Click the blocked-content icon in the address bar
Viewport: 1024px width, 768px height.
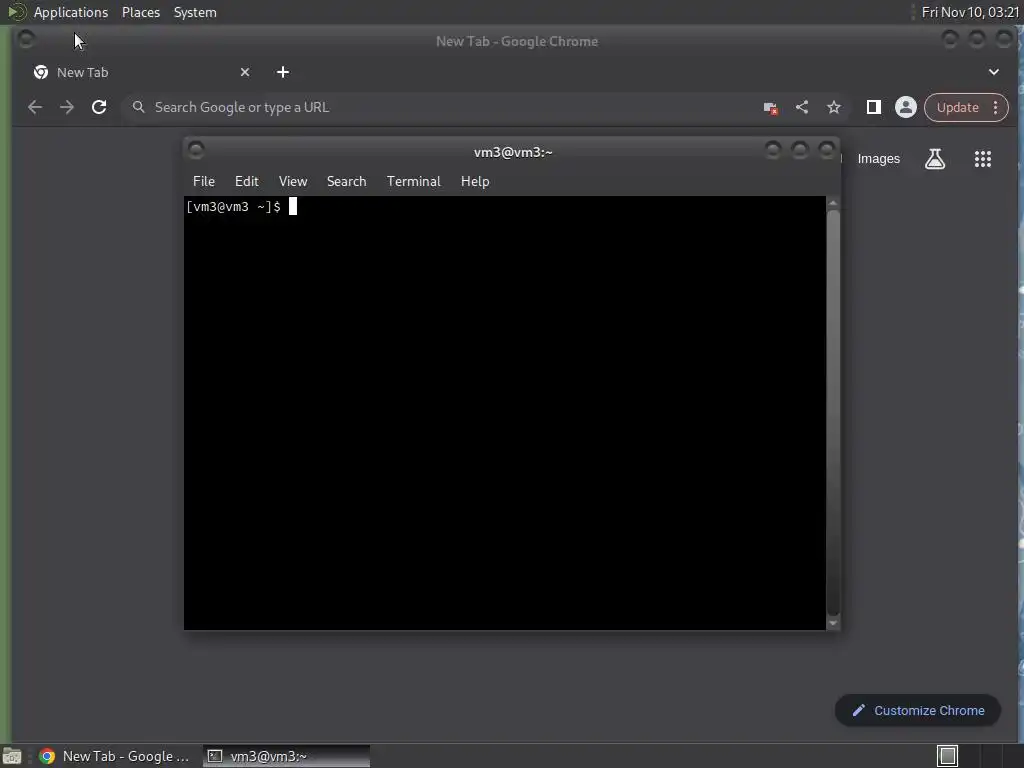[770, 108]
